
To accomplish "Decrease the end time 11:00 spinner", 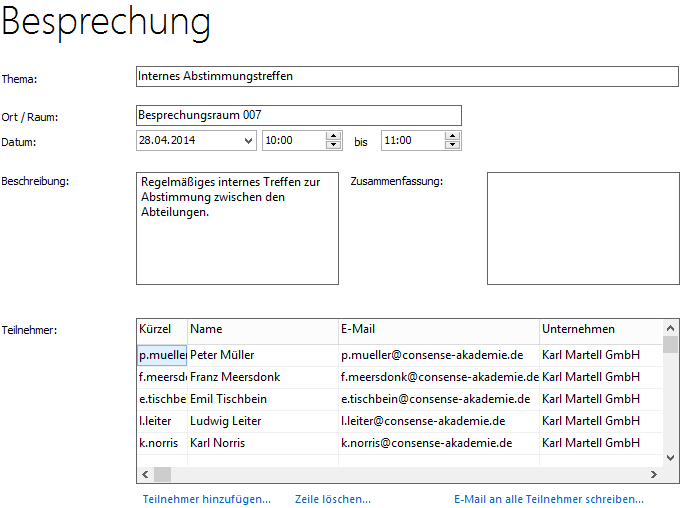I will click(452, 146).
